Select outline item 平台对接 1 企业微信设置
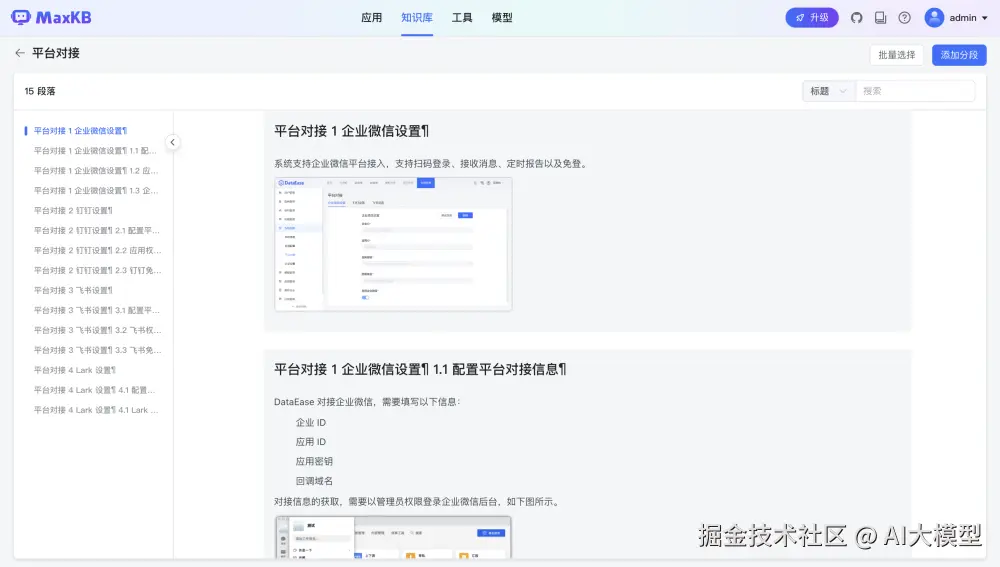The height and width of the screenshot is (567, 1000). (x=80, y=131)
